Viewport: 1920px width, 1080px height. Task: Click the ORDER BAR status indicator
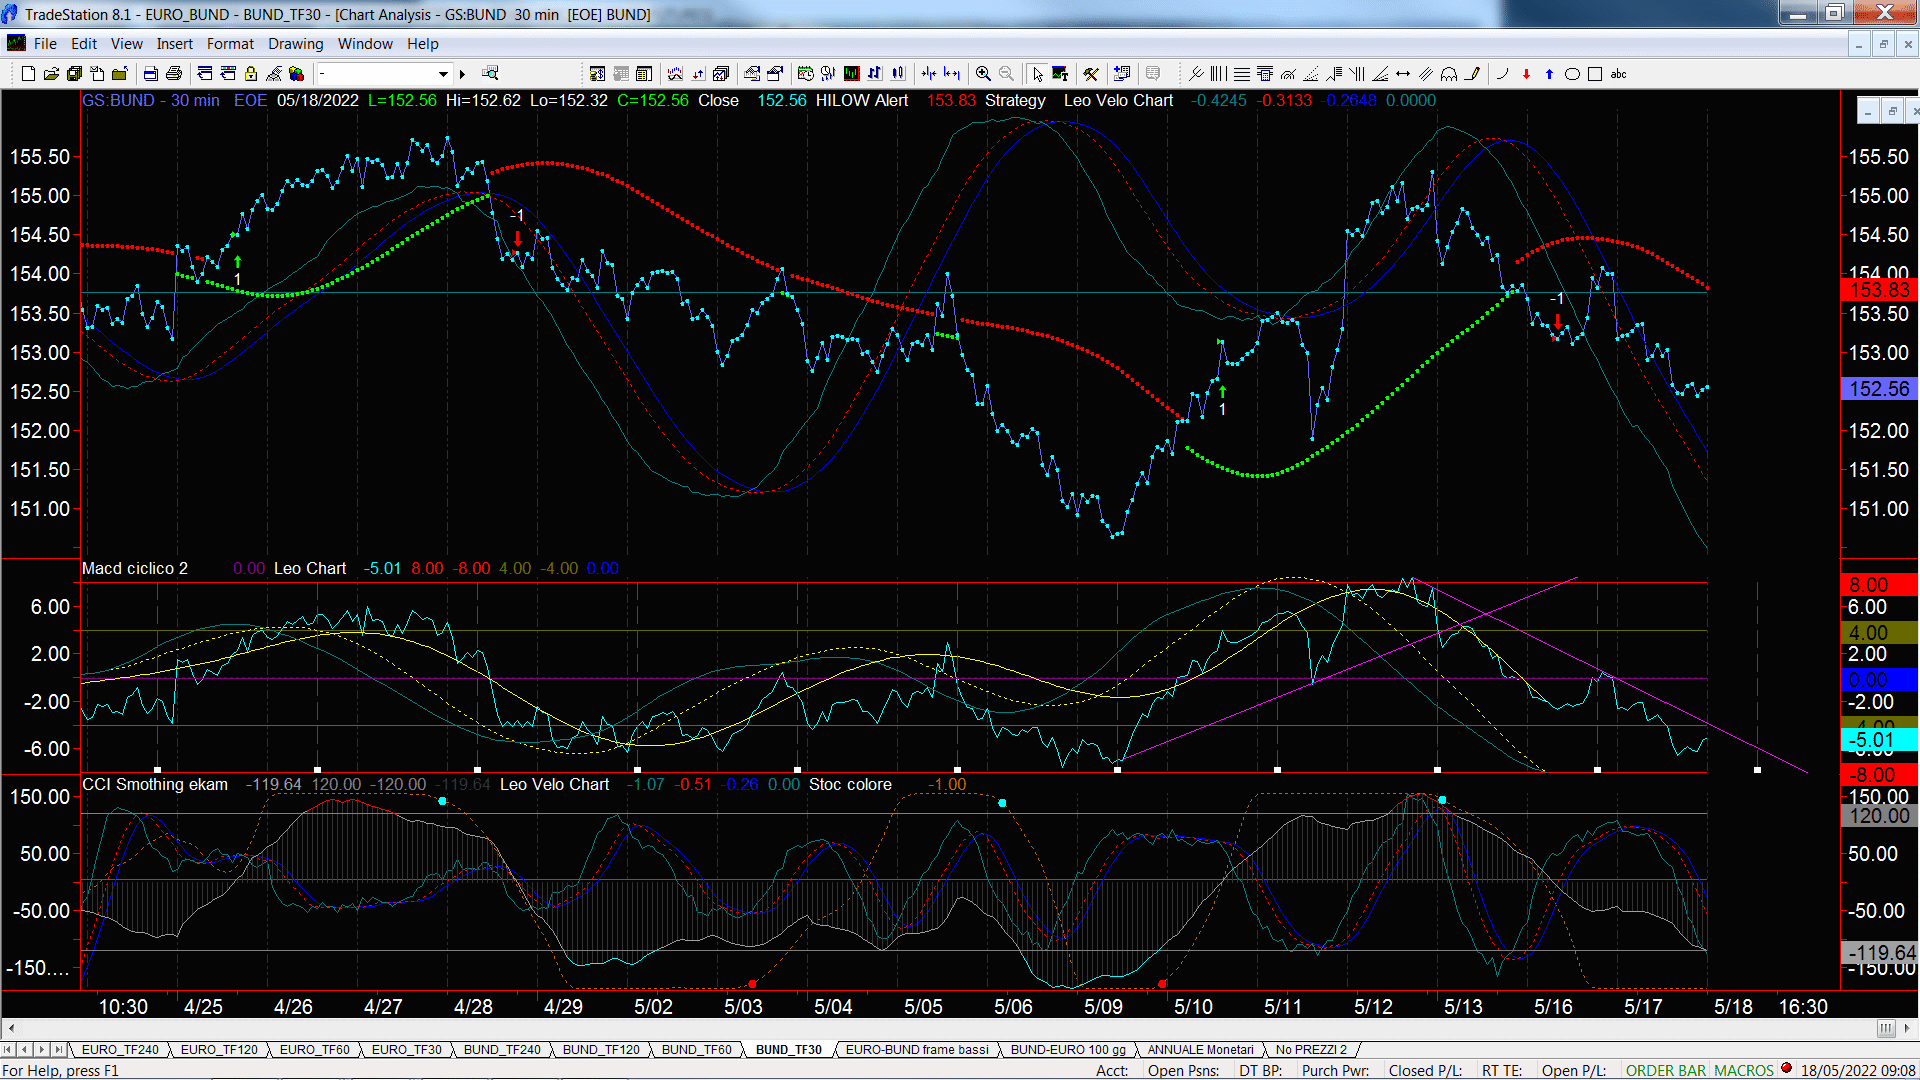pos(1665,1070)
